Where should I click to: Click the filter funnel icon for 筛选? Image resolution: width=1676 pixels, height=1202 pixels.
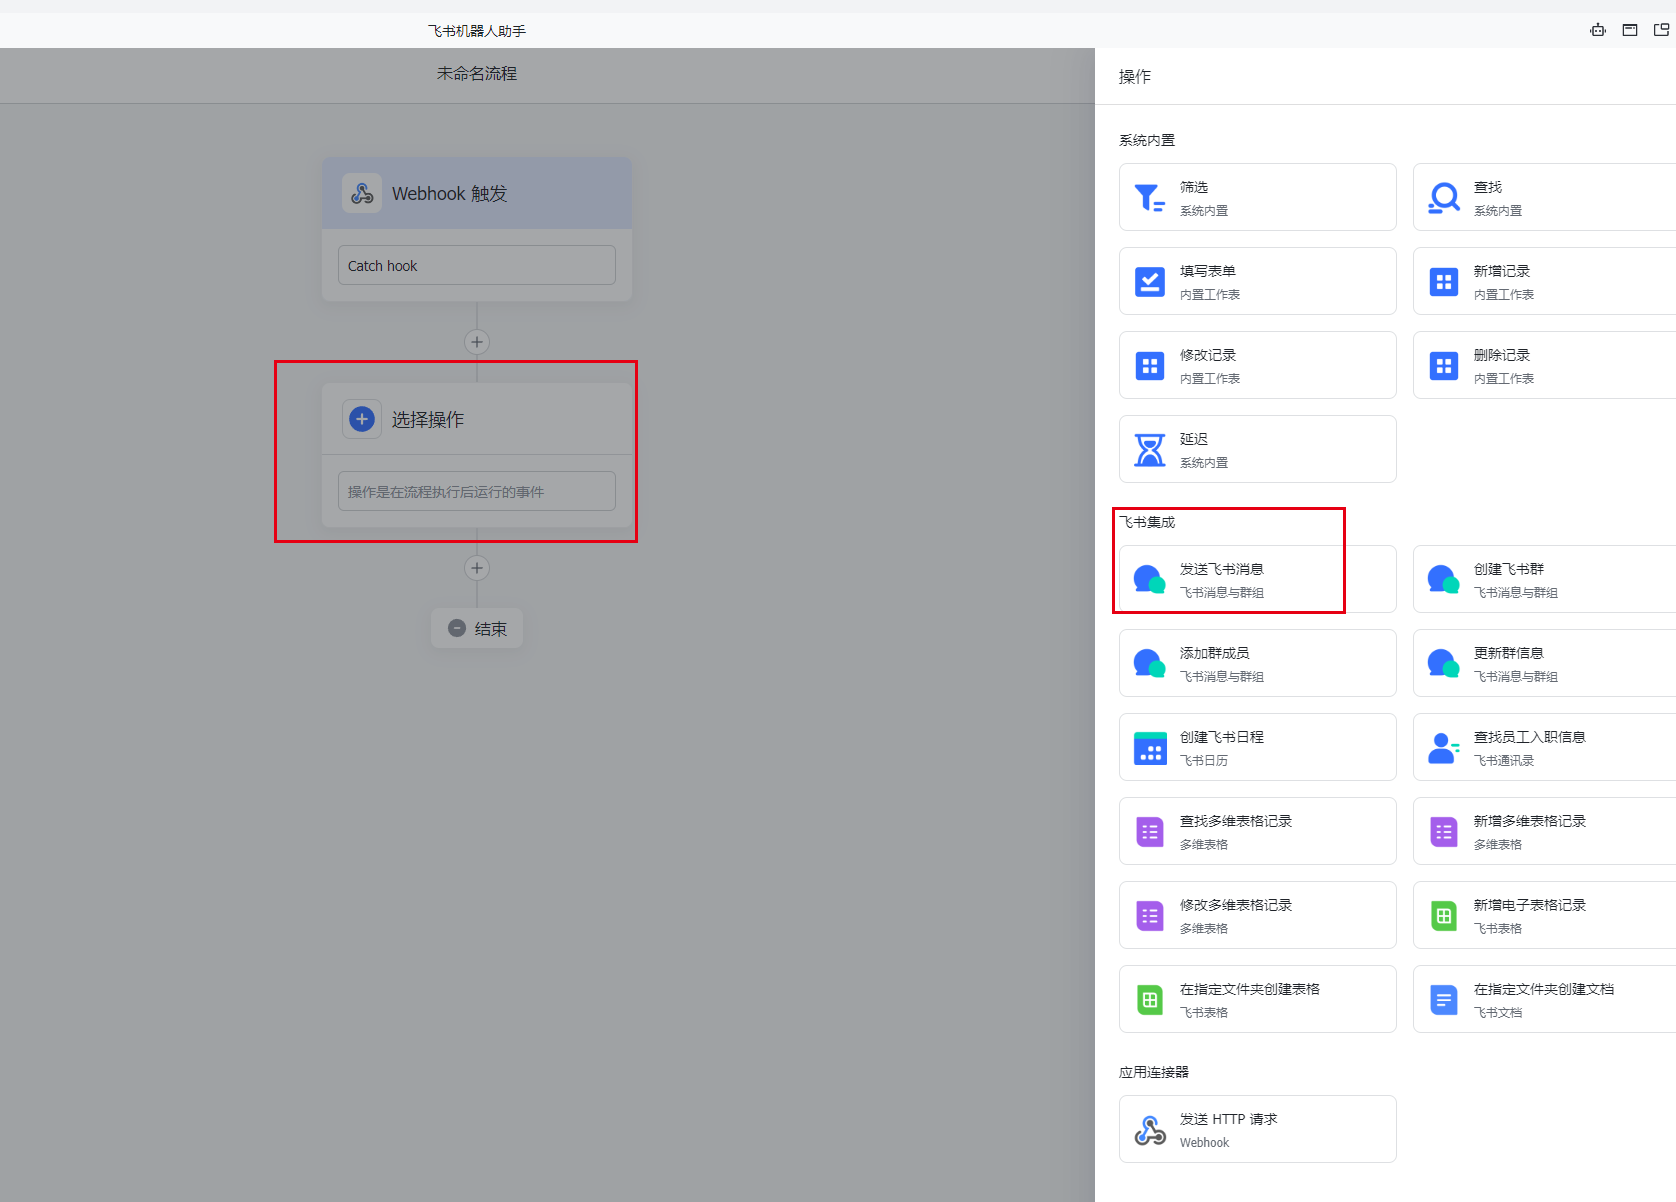tap(1149, 198)
